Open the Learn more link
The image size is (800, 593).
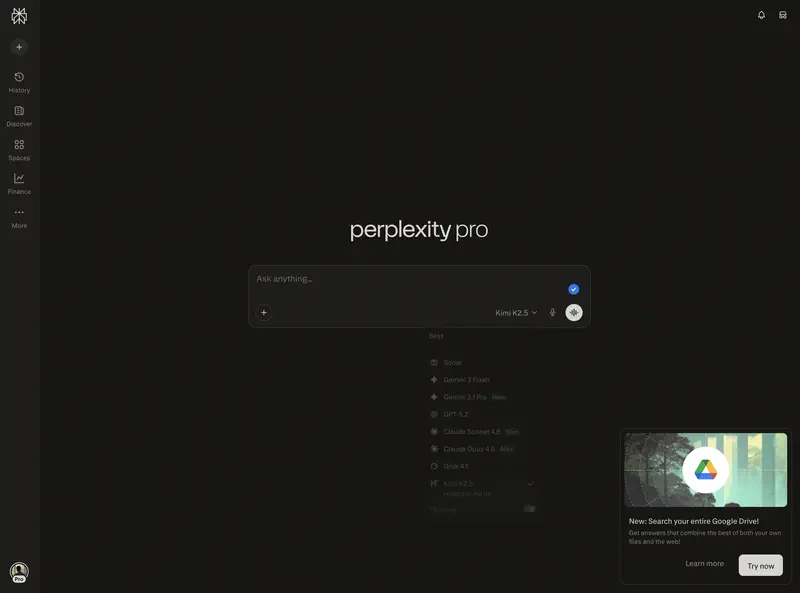point(704,564)
